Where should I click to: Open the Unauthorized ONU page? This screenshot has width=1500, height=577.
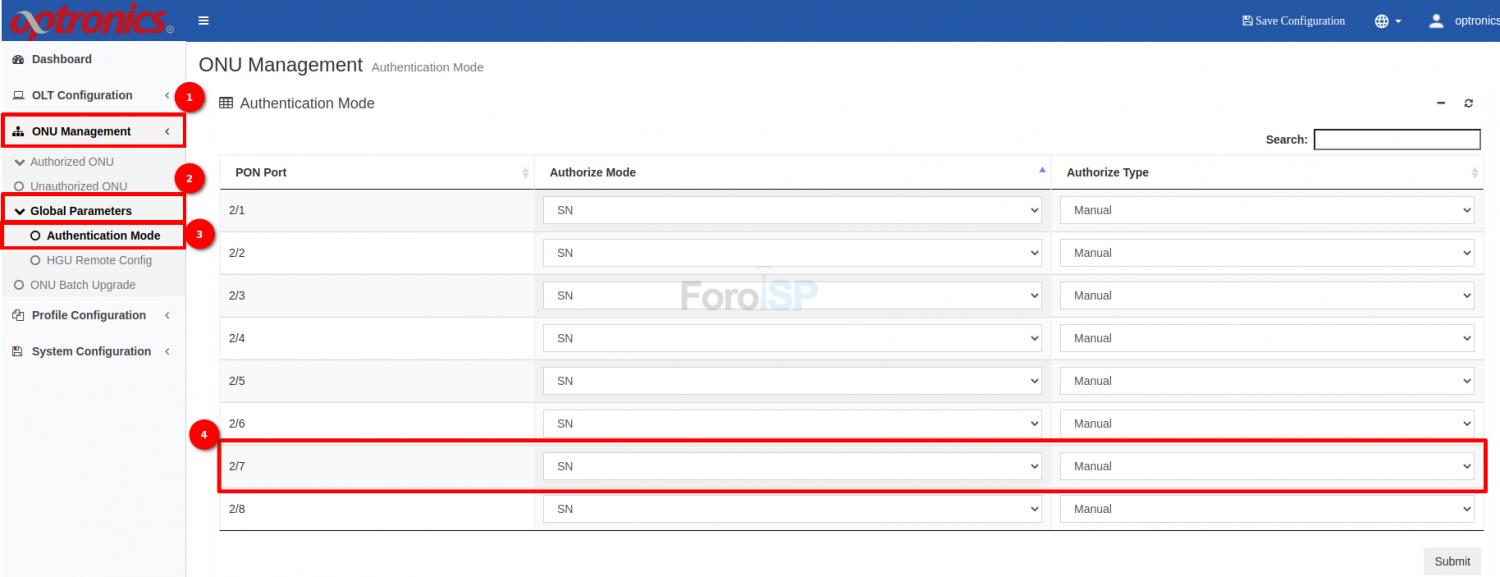[78, 186]
